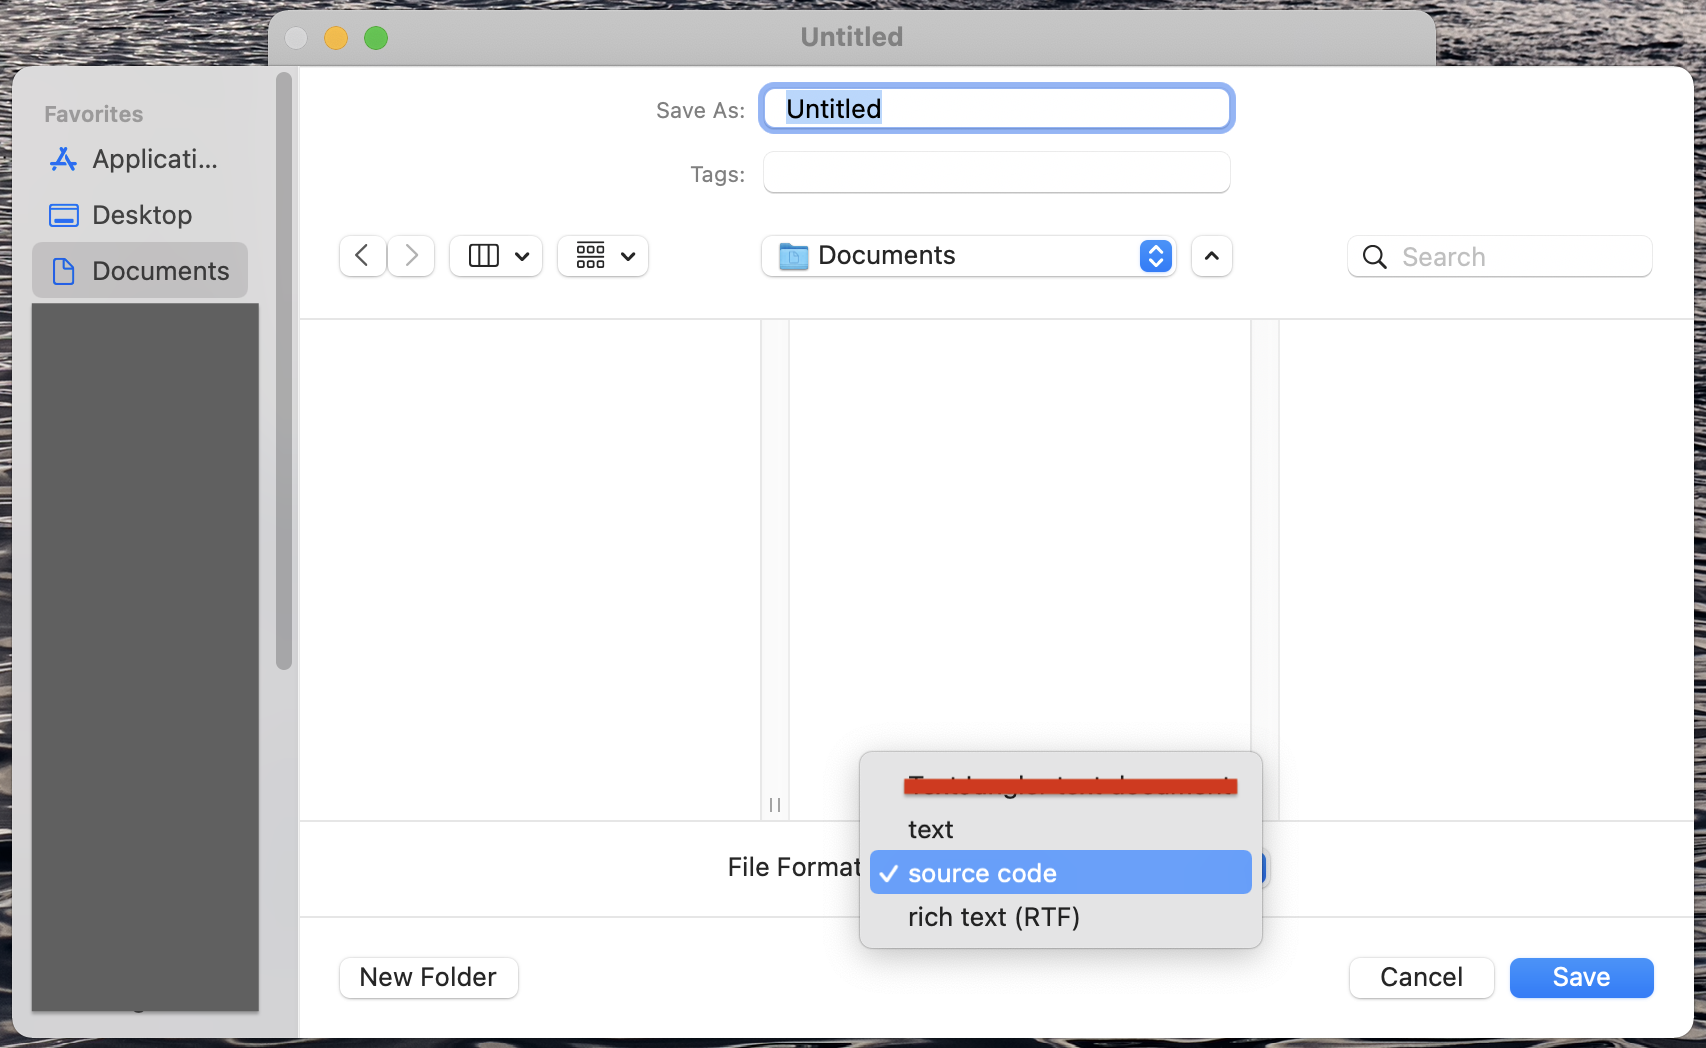Click the New Folder button

[x=428, y=977]
